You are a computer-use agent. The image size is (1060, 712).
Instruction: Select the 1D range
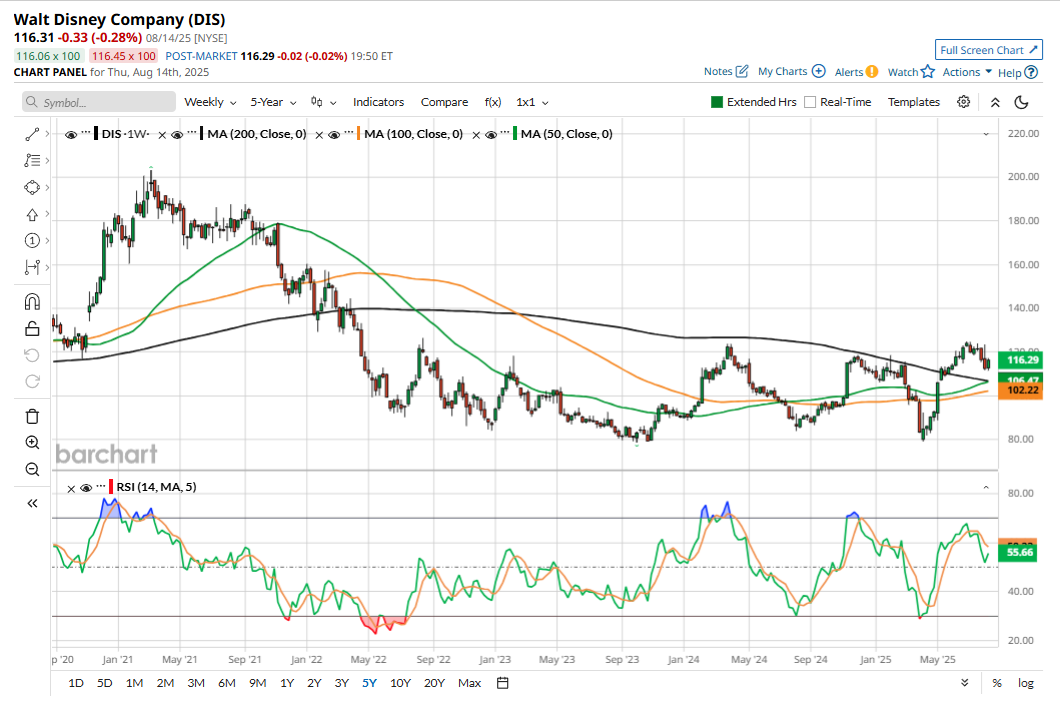76,683
